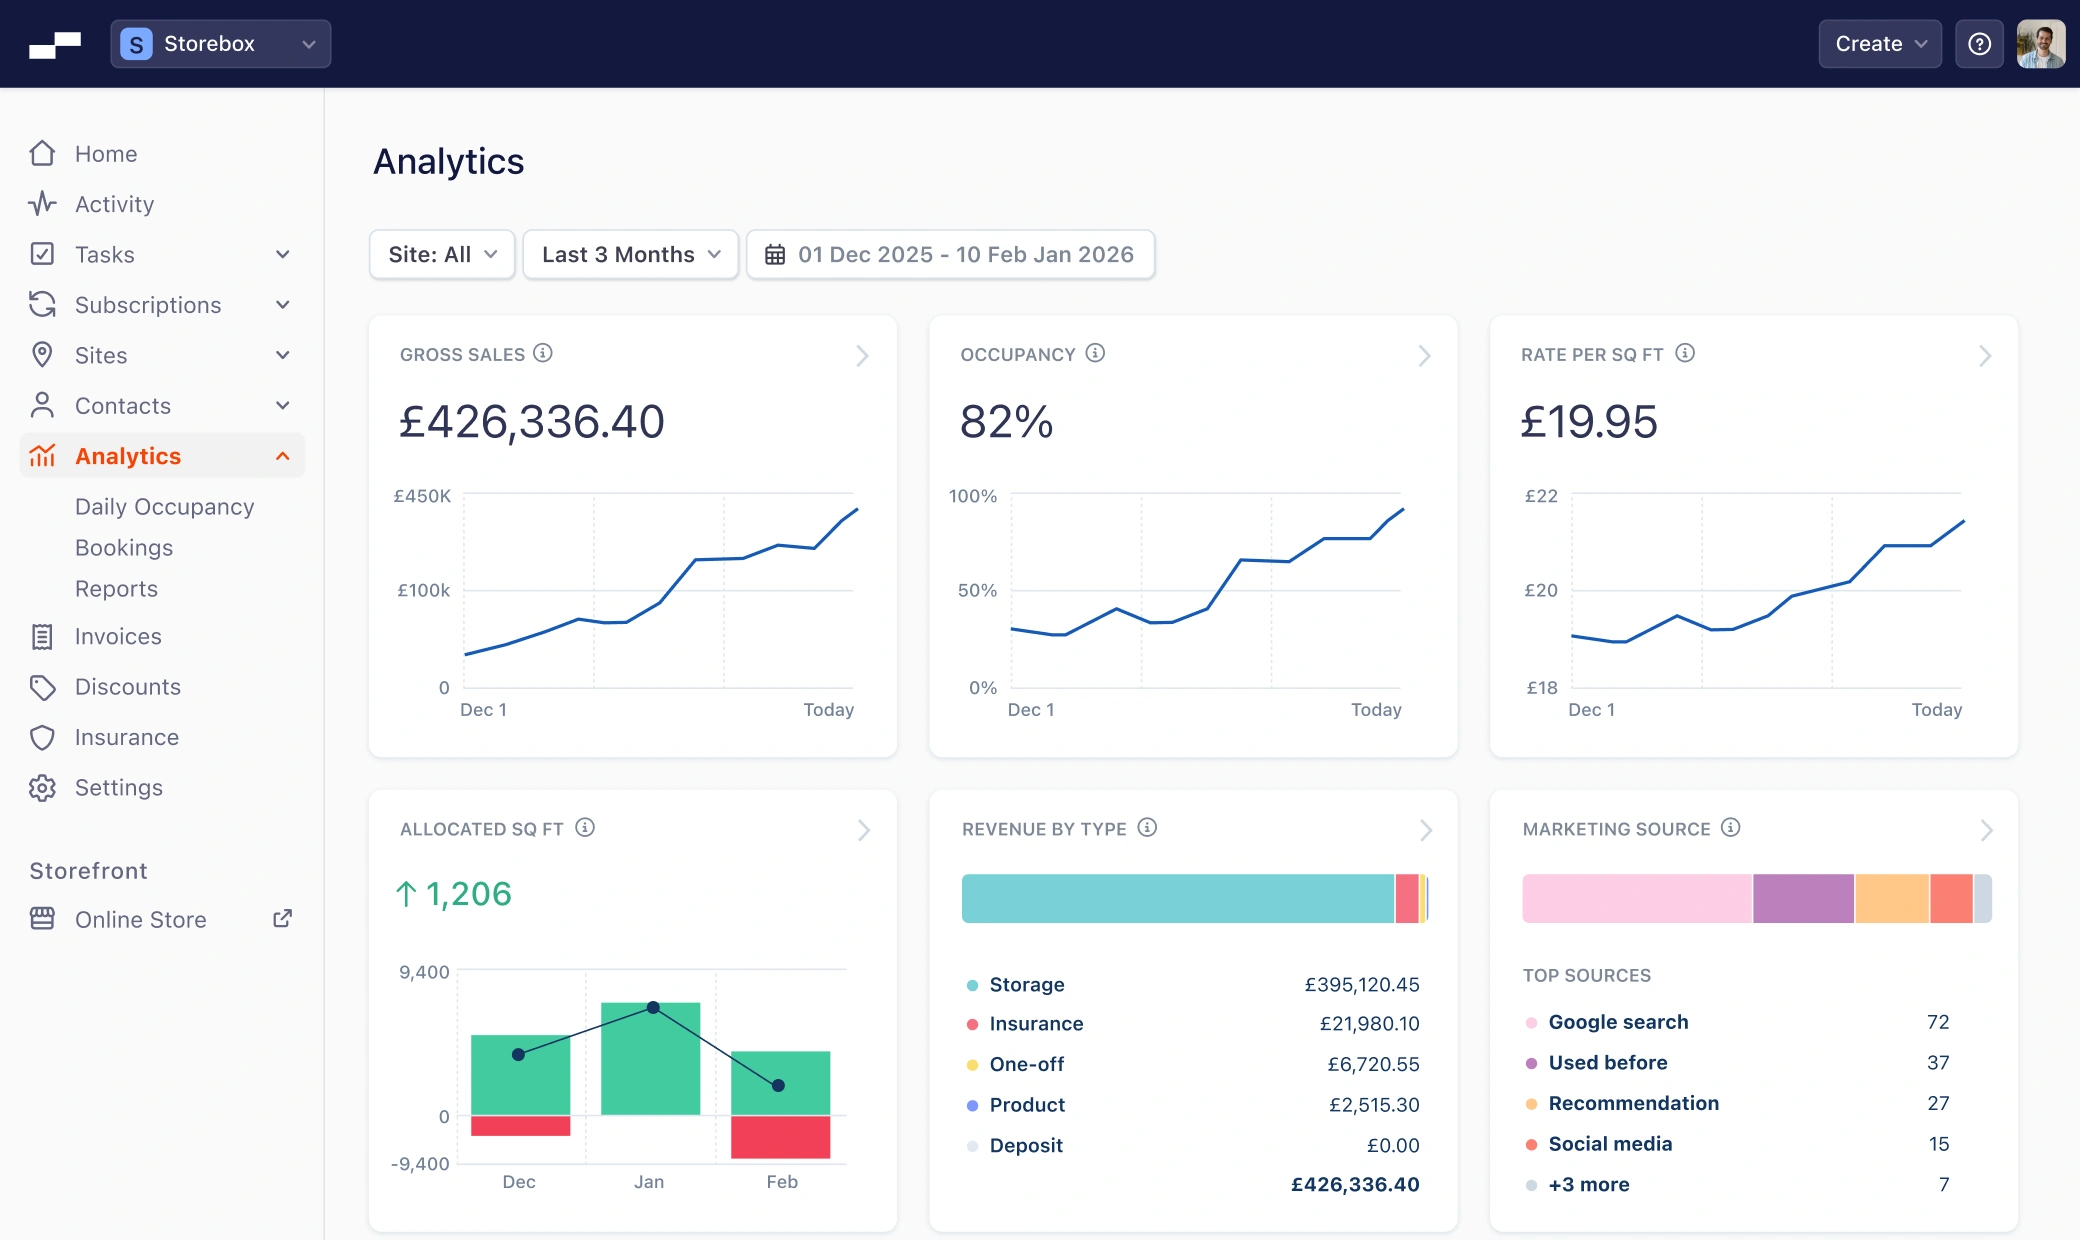The image size is (2080, 1240).
Task: Click the calendar icon in the date range filter
Action: tap(775, 254)
